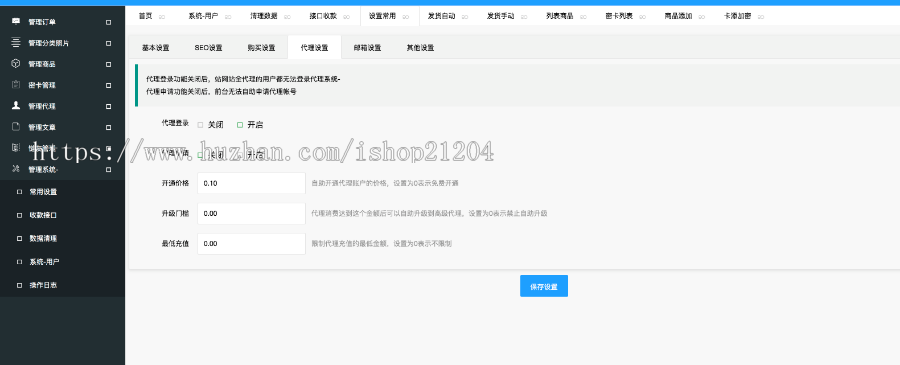Close the 卡添加密 top tab icon
The width and height of the screenshot is (900, 365).
pos(761,17)
